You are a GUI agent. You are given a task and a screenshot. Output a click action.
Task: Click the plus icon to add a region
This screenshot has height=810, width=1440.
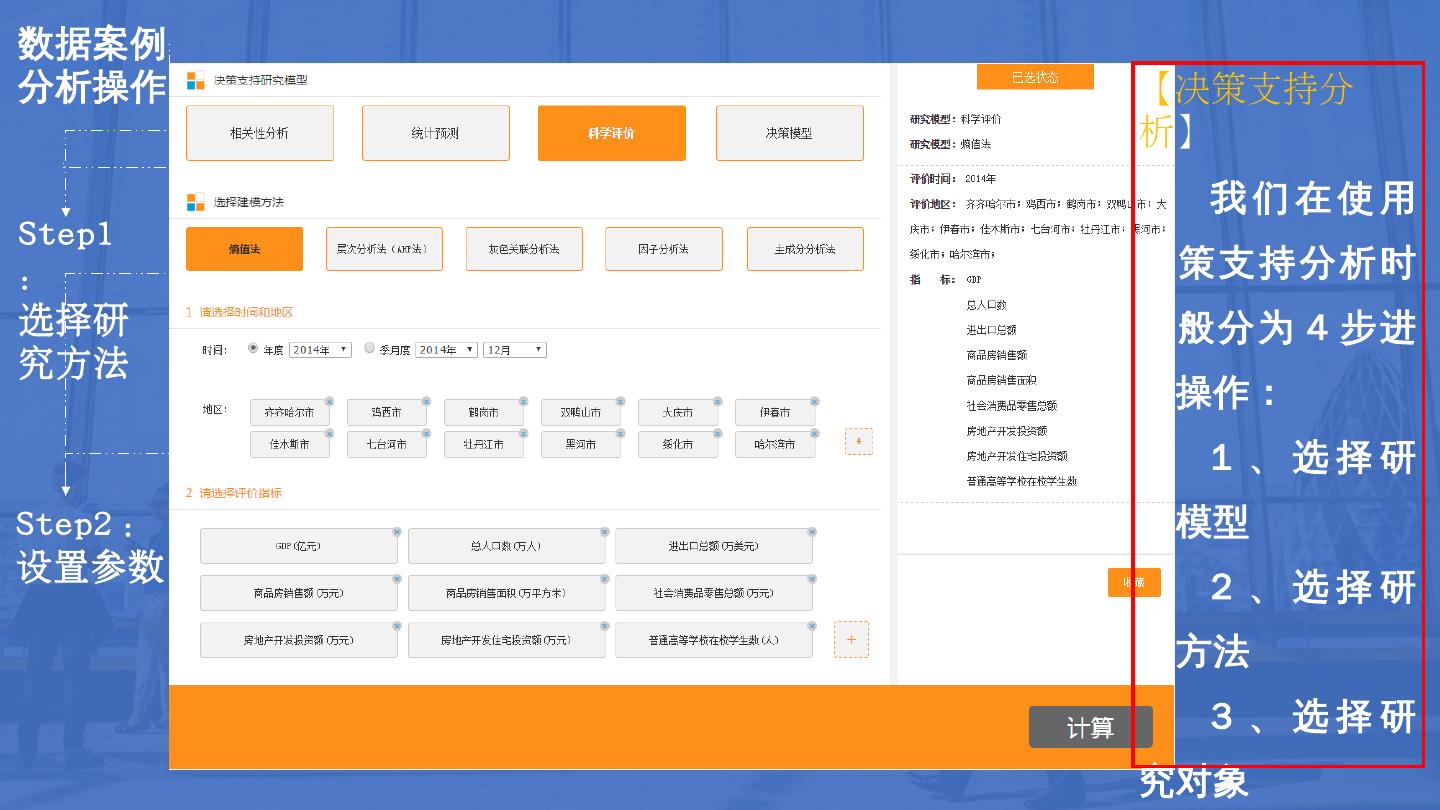858,441
